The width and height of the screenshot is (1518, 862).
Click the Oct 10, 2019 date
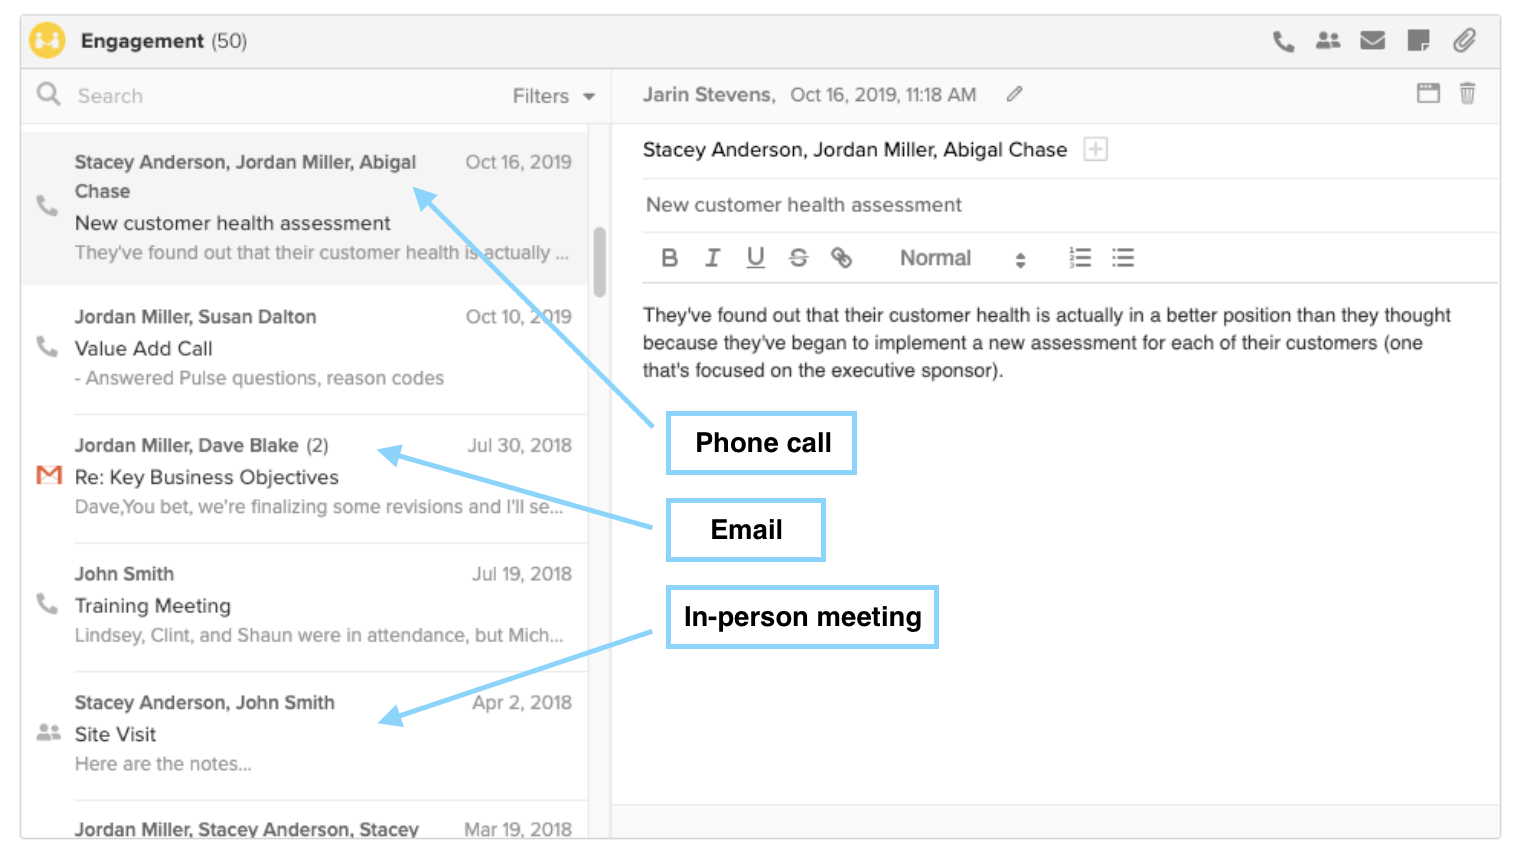click(519, 317)
